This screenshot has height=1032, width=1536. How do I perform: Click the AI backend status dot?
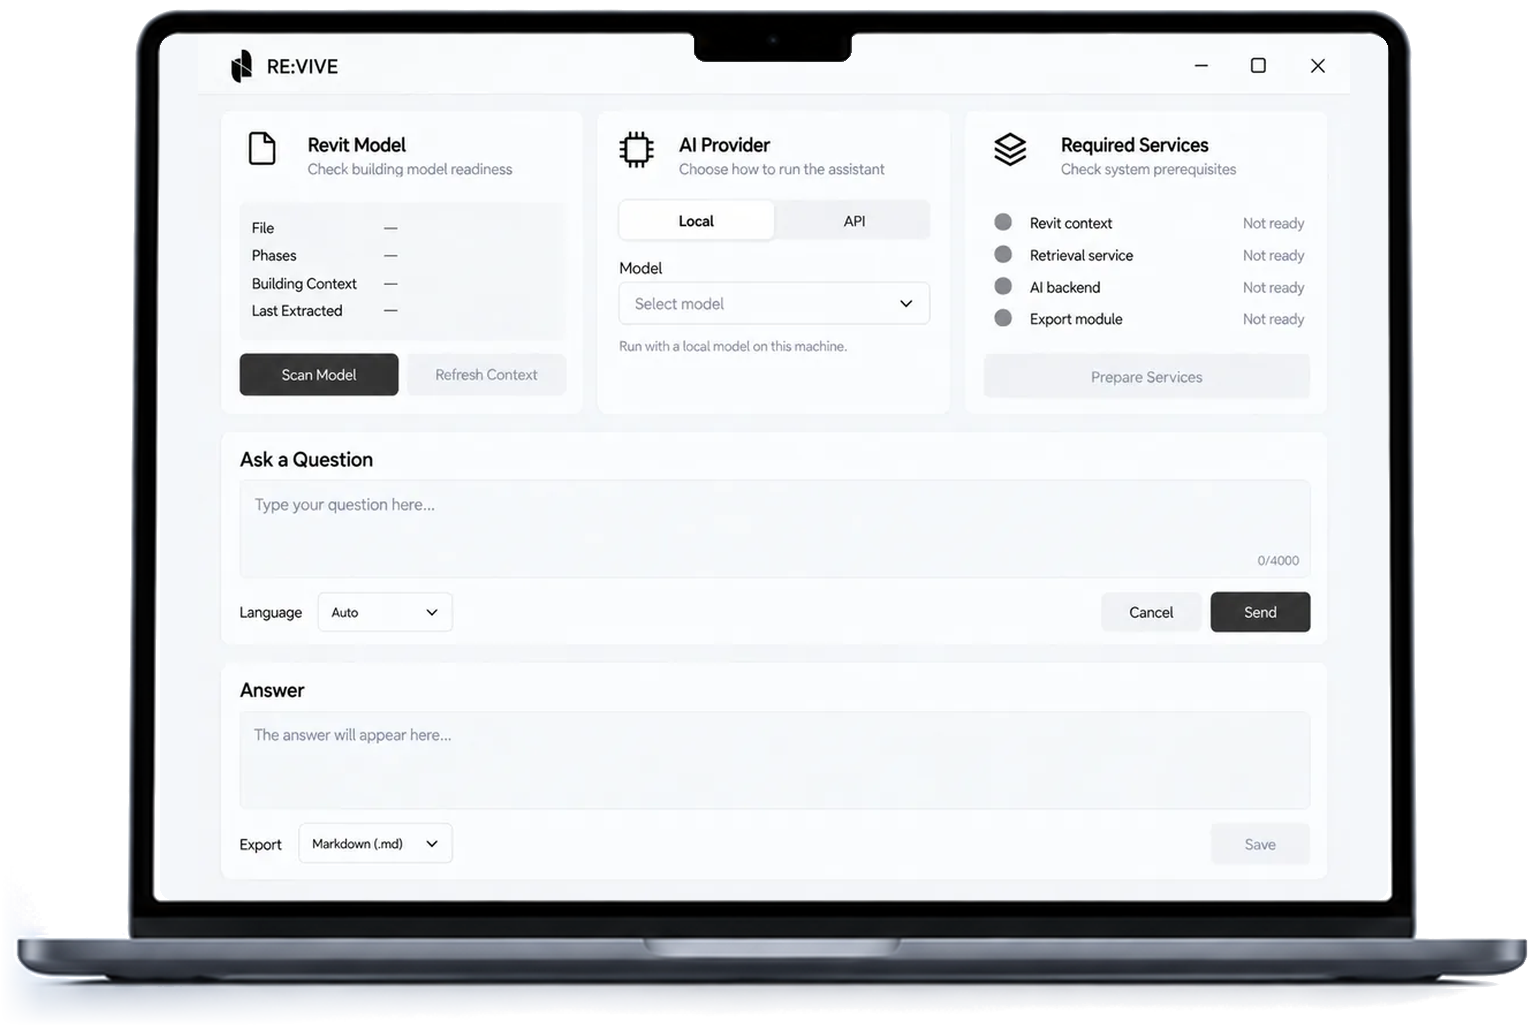1003,286
